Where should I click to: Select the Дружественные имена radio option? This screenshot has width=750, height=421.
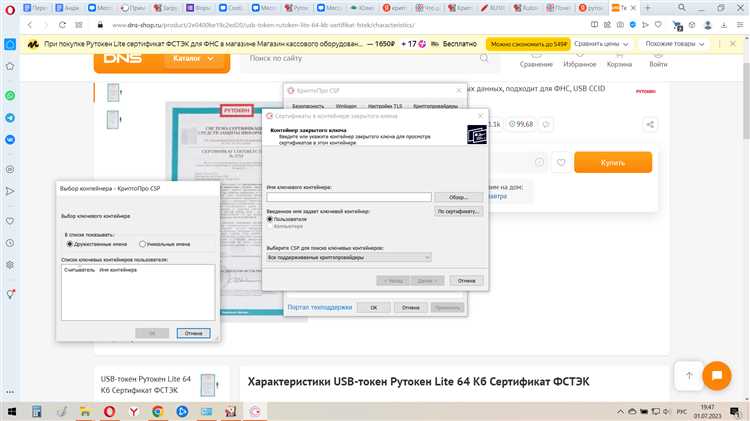(x=70, y=244)
